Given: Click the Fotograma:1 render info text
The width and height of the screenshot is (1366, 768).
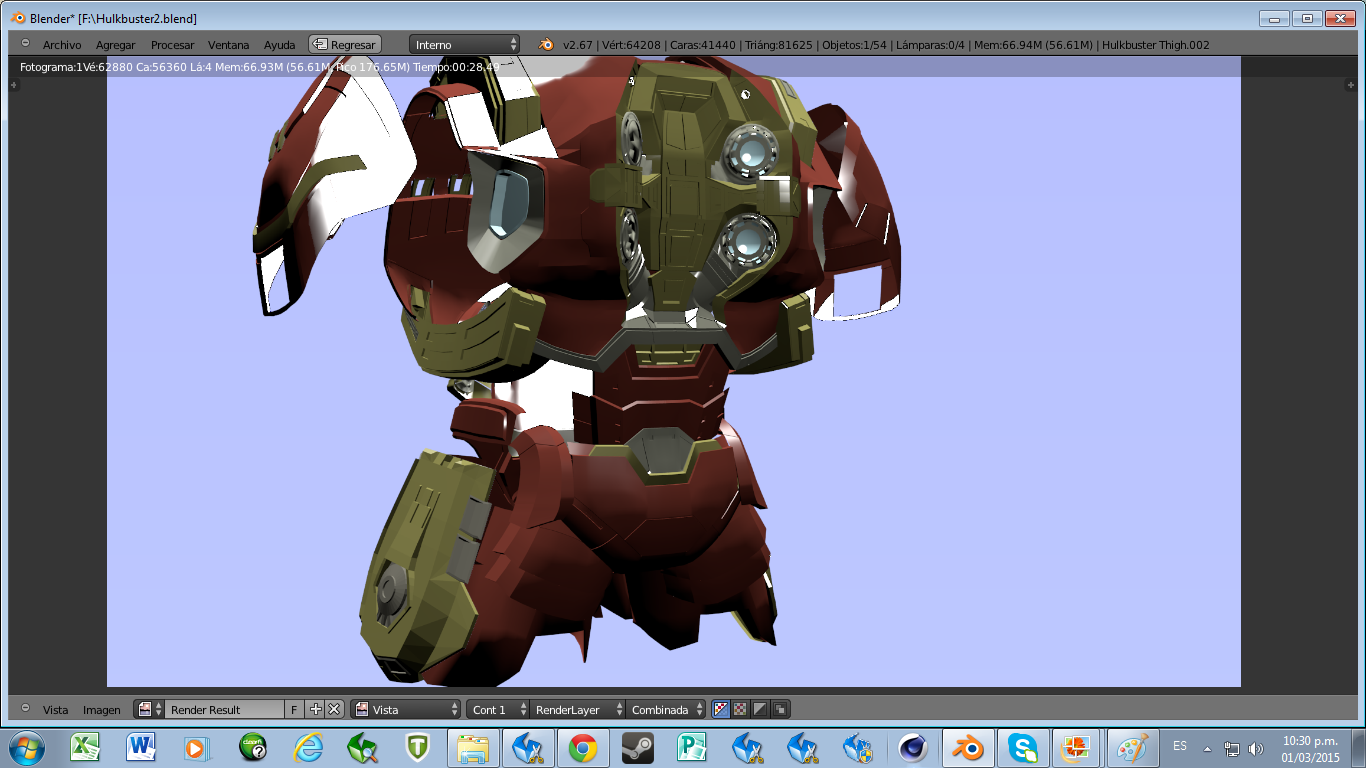Looking at the screenshot, I should tap(52, 67).
